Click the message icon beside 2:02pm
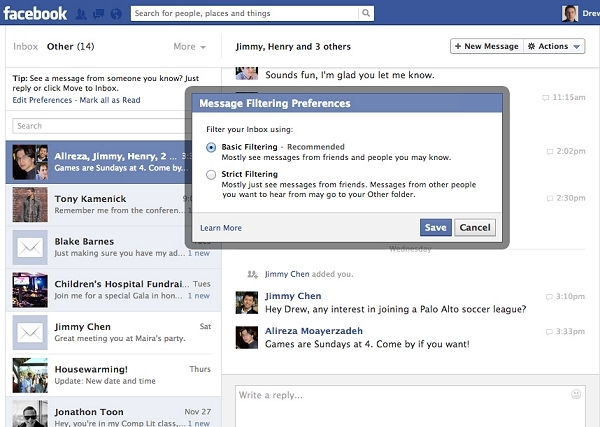The image size is (600, 427). pos(550,152)
